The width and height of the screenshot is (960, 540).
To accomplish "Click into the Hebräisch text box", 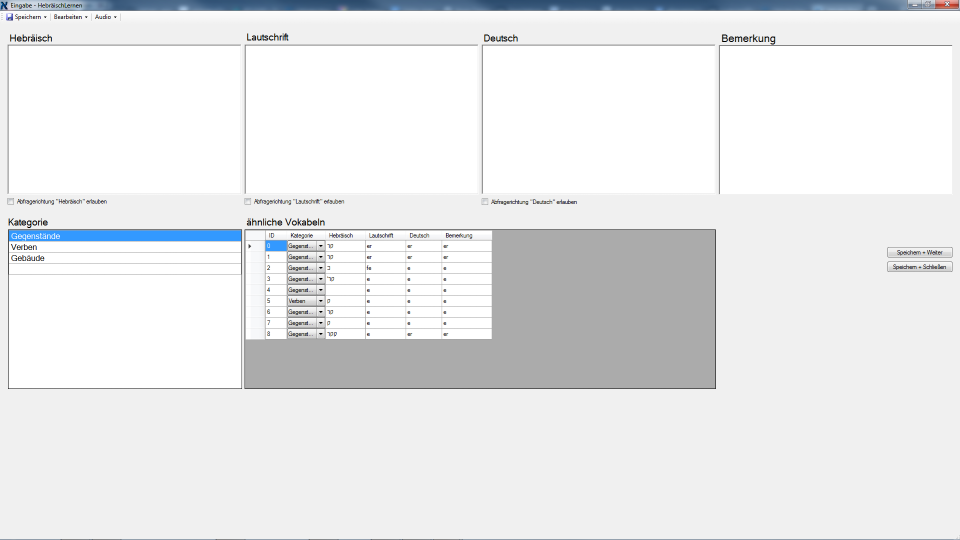I will [x=124, y=119].
